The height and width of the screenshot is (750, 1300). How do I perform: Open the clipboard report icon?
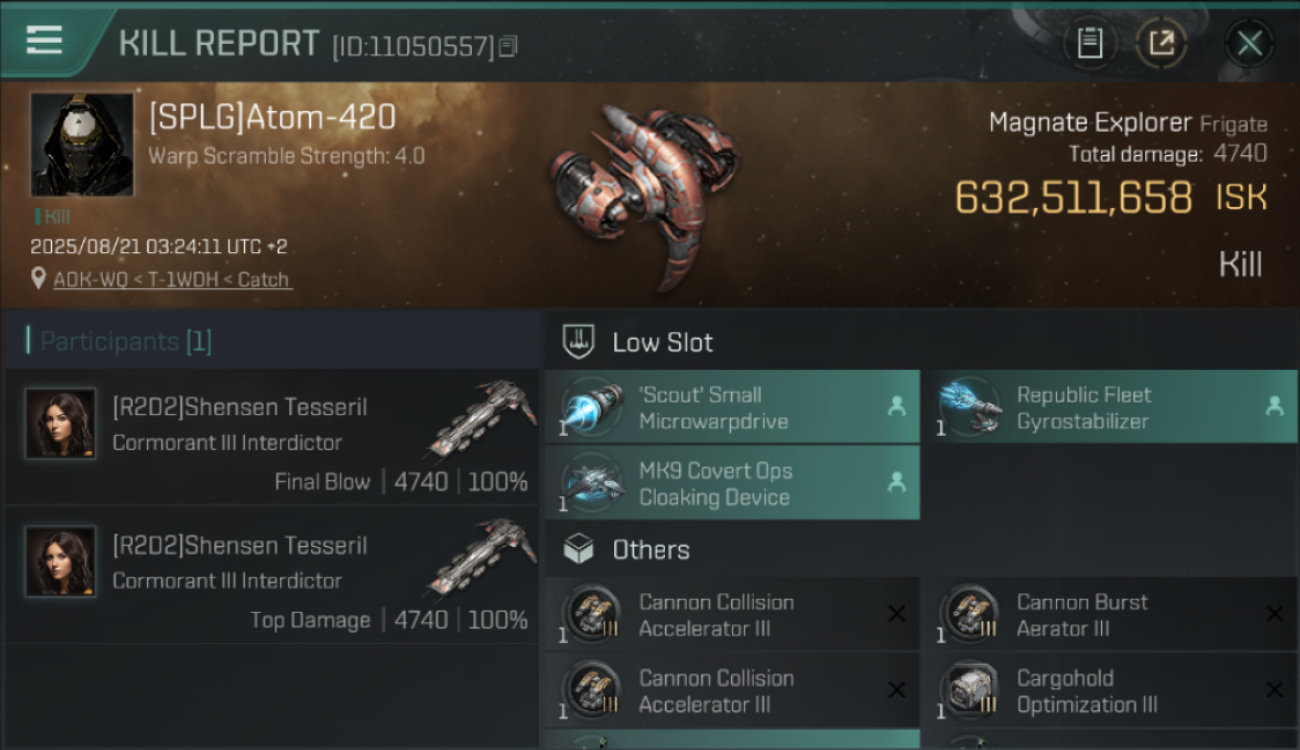pyautogui.click(x=1089, y=43)
